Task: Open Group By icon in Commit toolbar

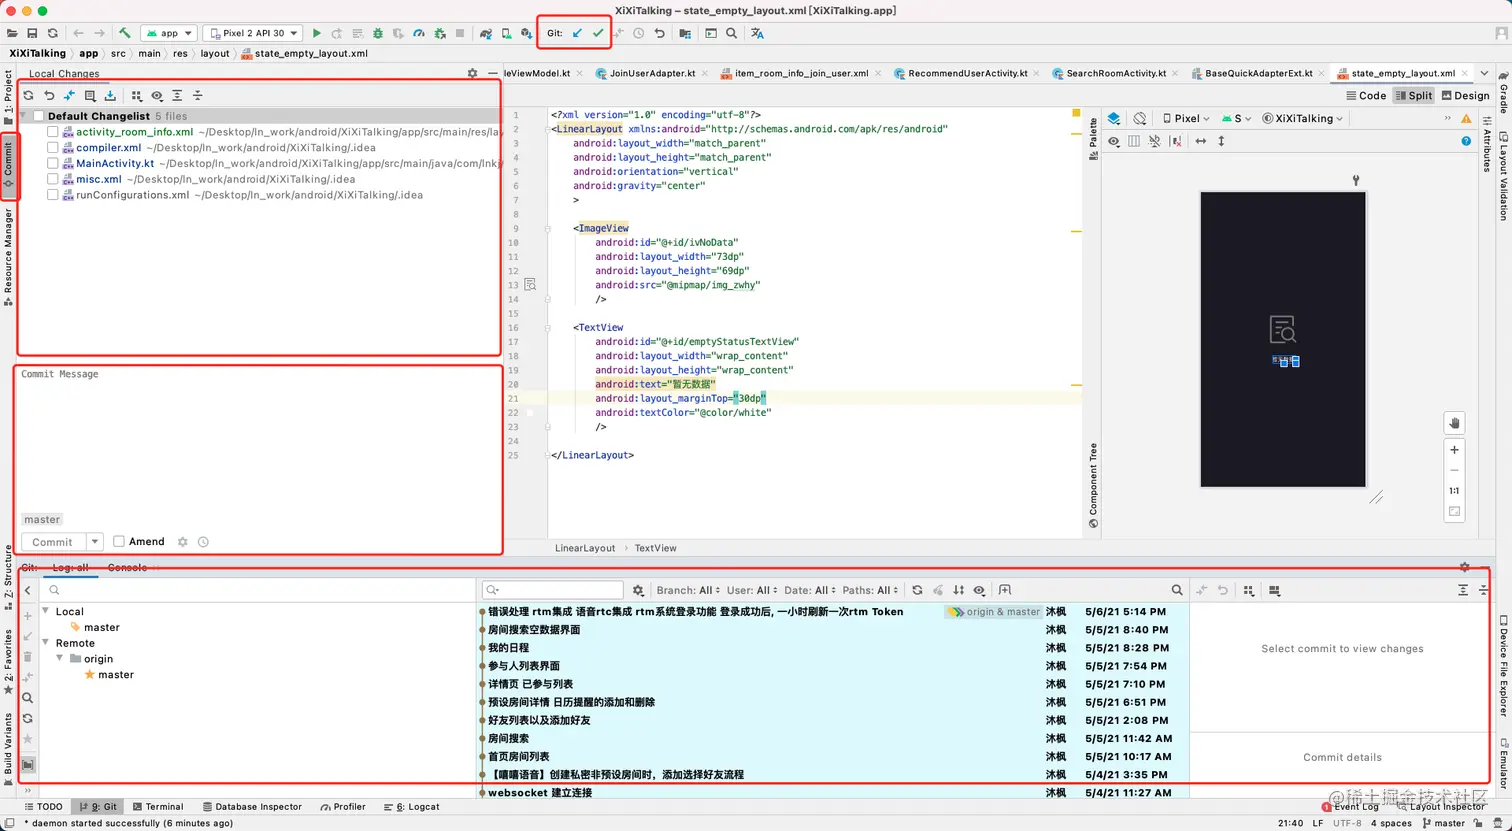Action: [x=136, y=96]
